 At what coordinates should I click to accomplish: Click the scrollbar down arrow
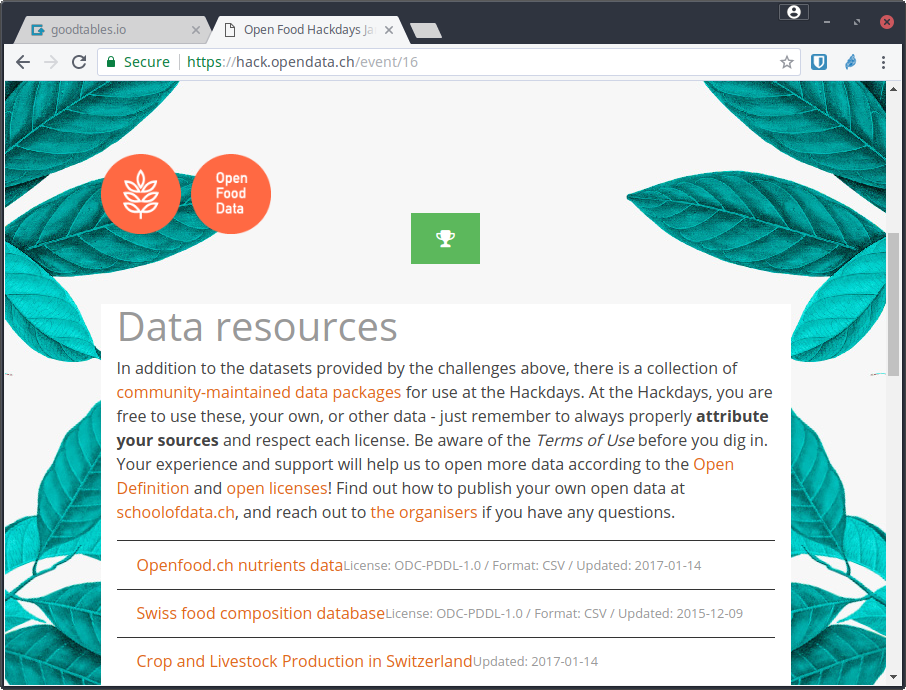click(893, 676)
